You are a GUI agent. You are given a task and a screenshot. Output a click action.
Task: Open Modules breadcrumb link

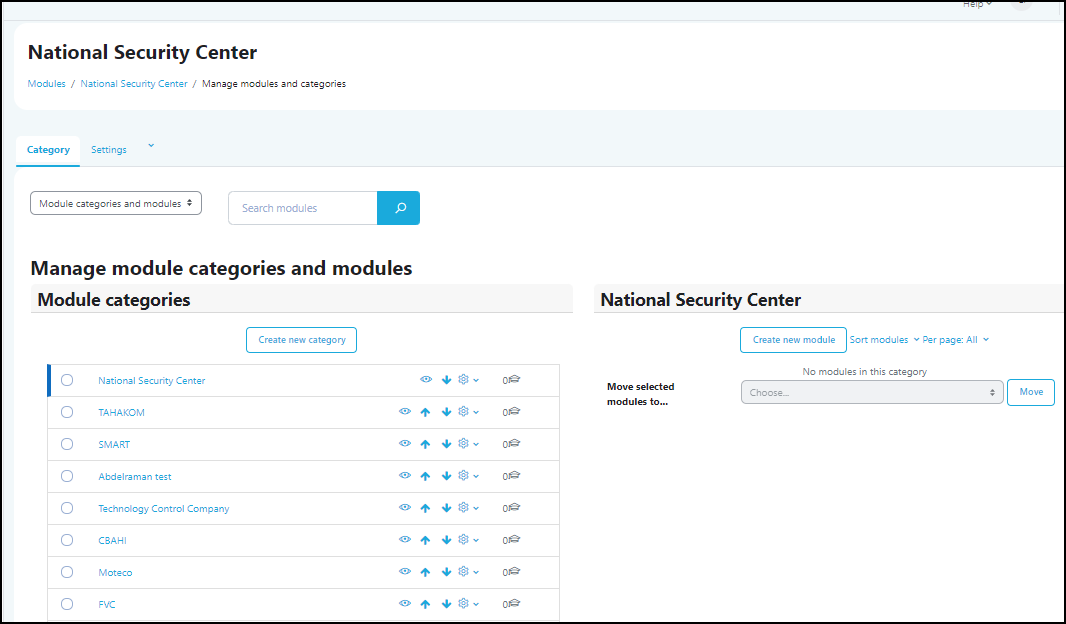(x=46, y=84)
